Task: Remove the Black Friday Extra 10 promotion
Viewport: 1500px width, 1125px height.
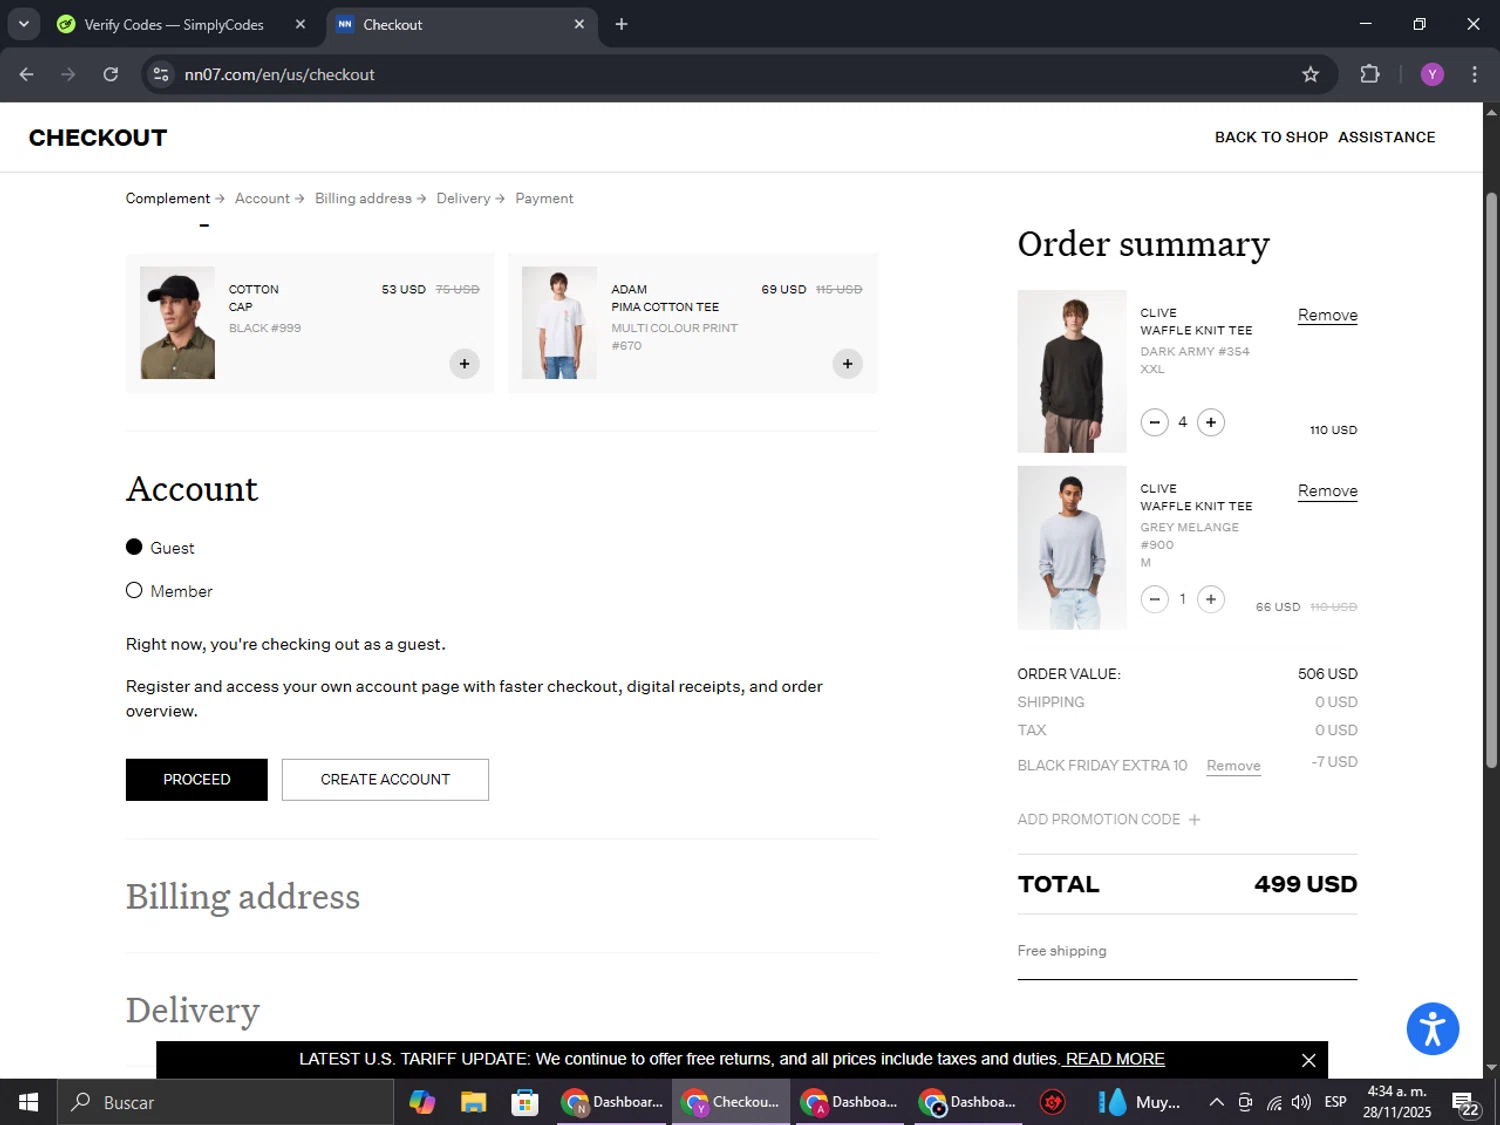Action: 1233,766
